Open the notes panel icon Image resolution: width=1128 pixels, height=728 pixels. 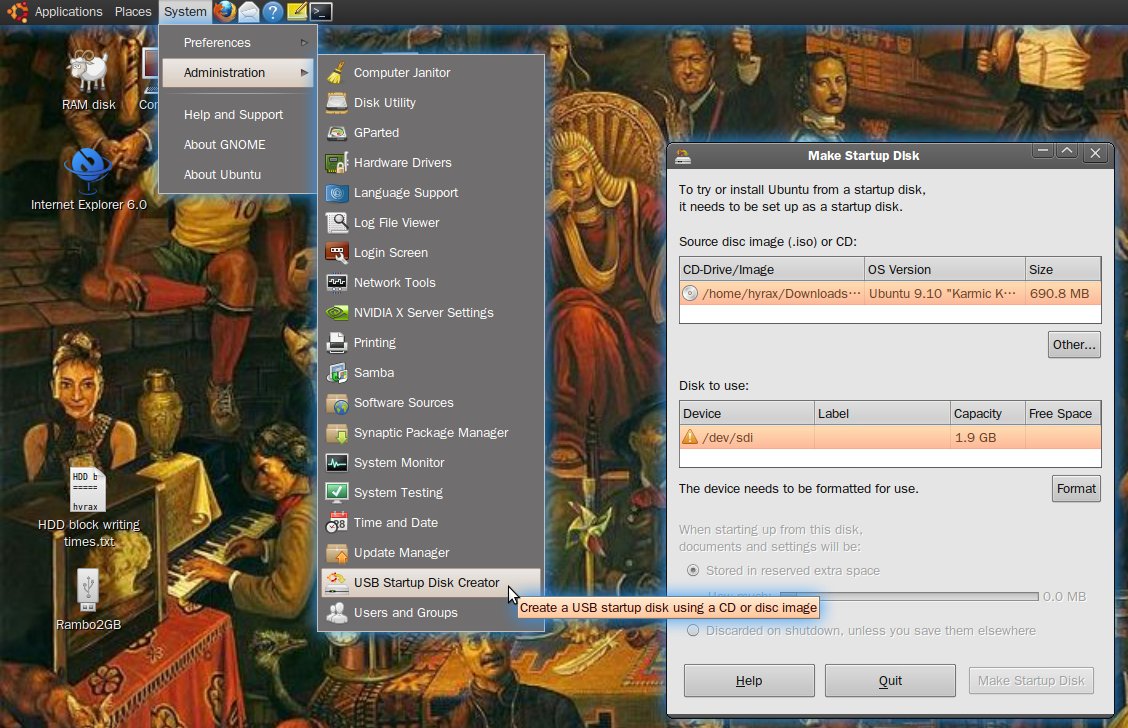[x=296, y=12]
